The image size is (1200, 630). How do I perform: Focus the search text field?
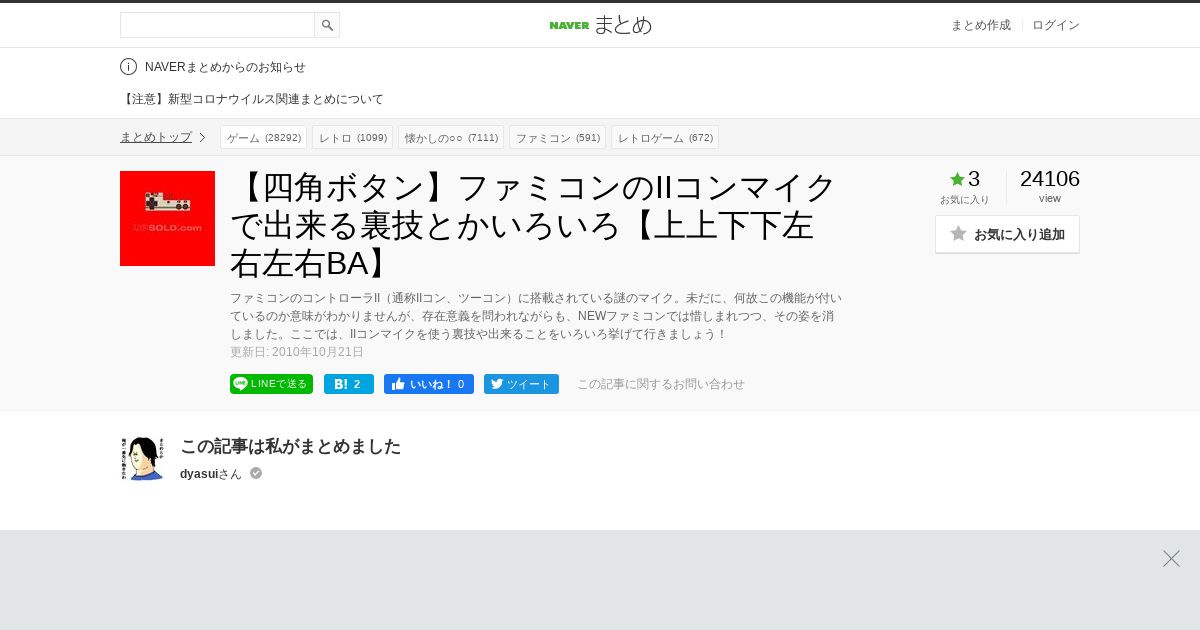217,25
